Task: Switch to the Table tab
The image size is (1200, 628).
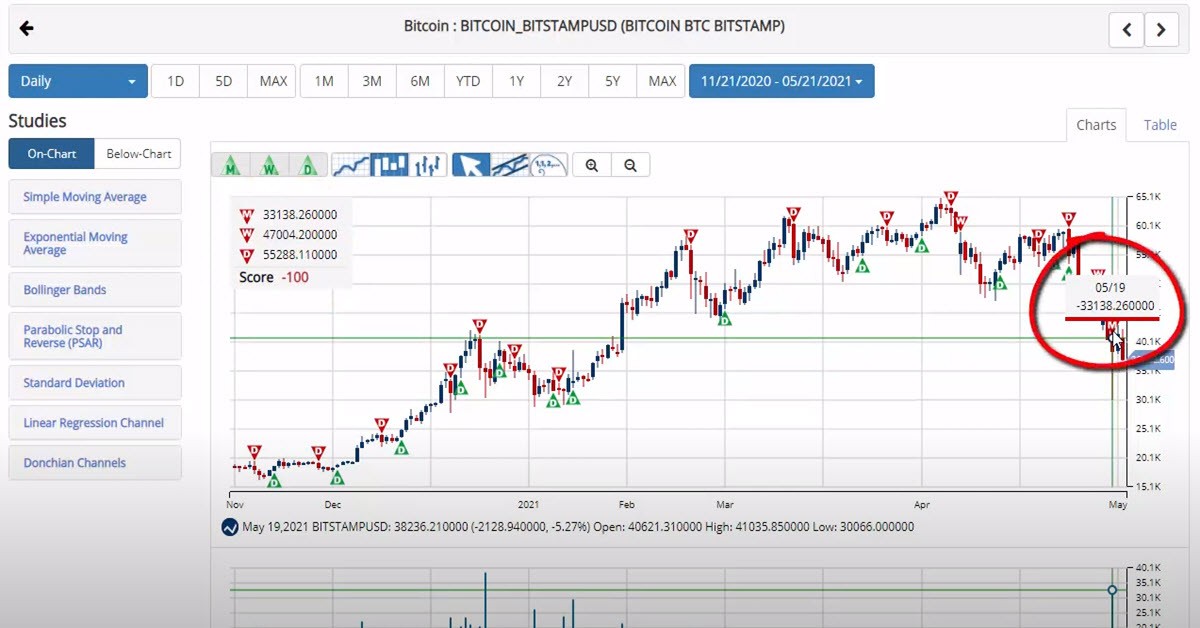Action: coord(1160,125)
